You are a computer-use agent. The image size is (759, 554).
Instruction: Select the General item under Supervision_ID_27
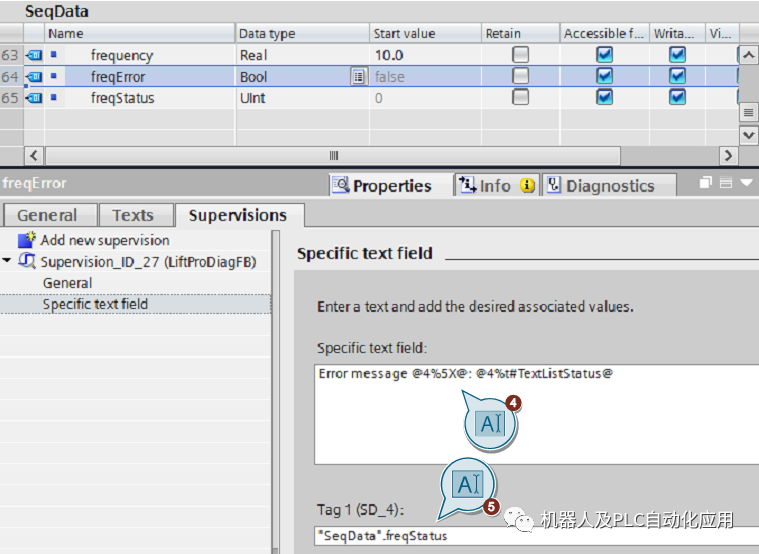point(67,283)
